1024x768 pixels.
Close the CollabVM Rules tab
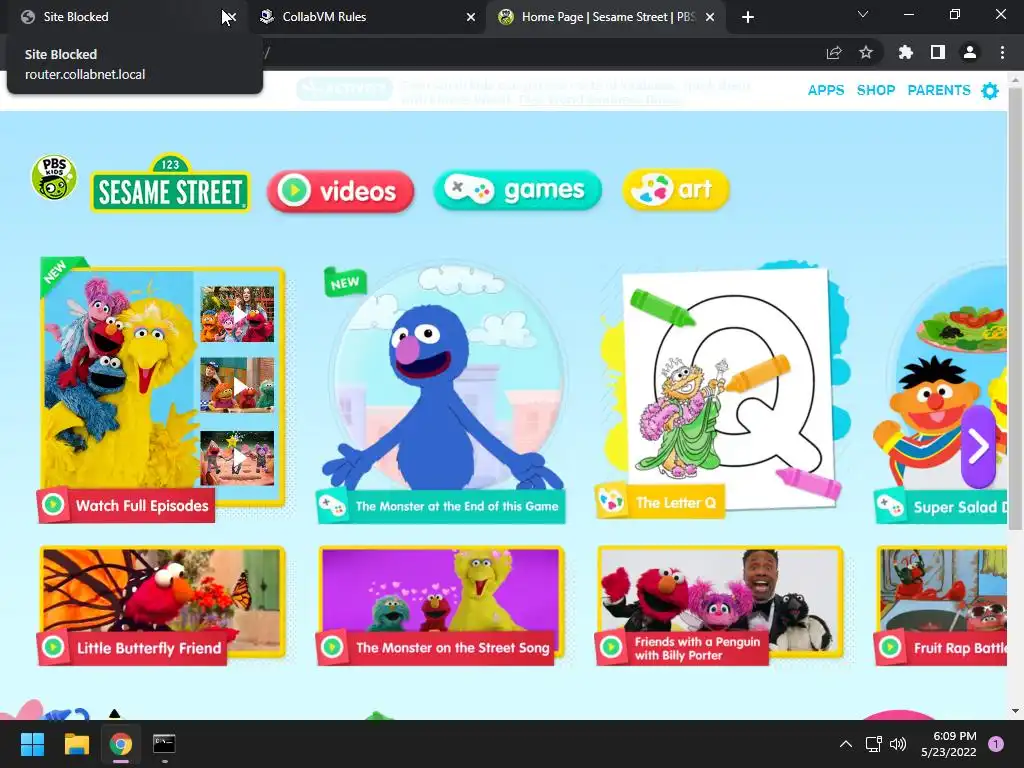471,17
